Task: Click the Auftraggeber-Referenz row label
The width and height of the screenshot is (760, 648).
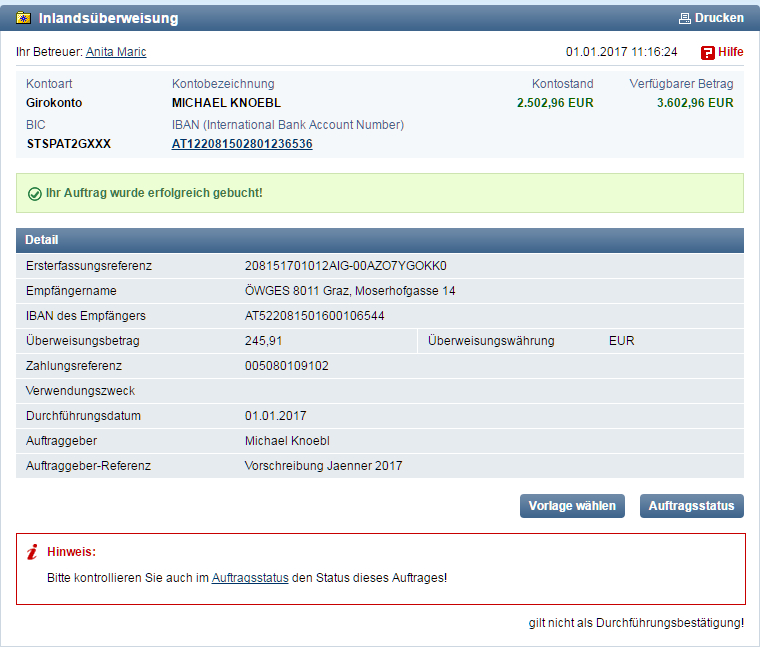Action: (88, 466)
